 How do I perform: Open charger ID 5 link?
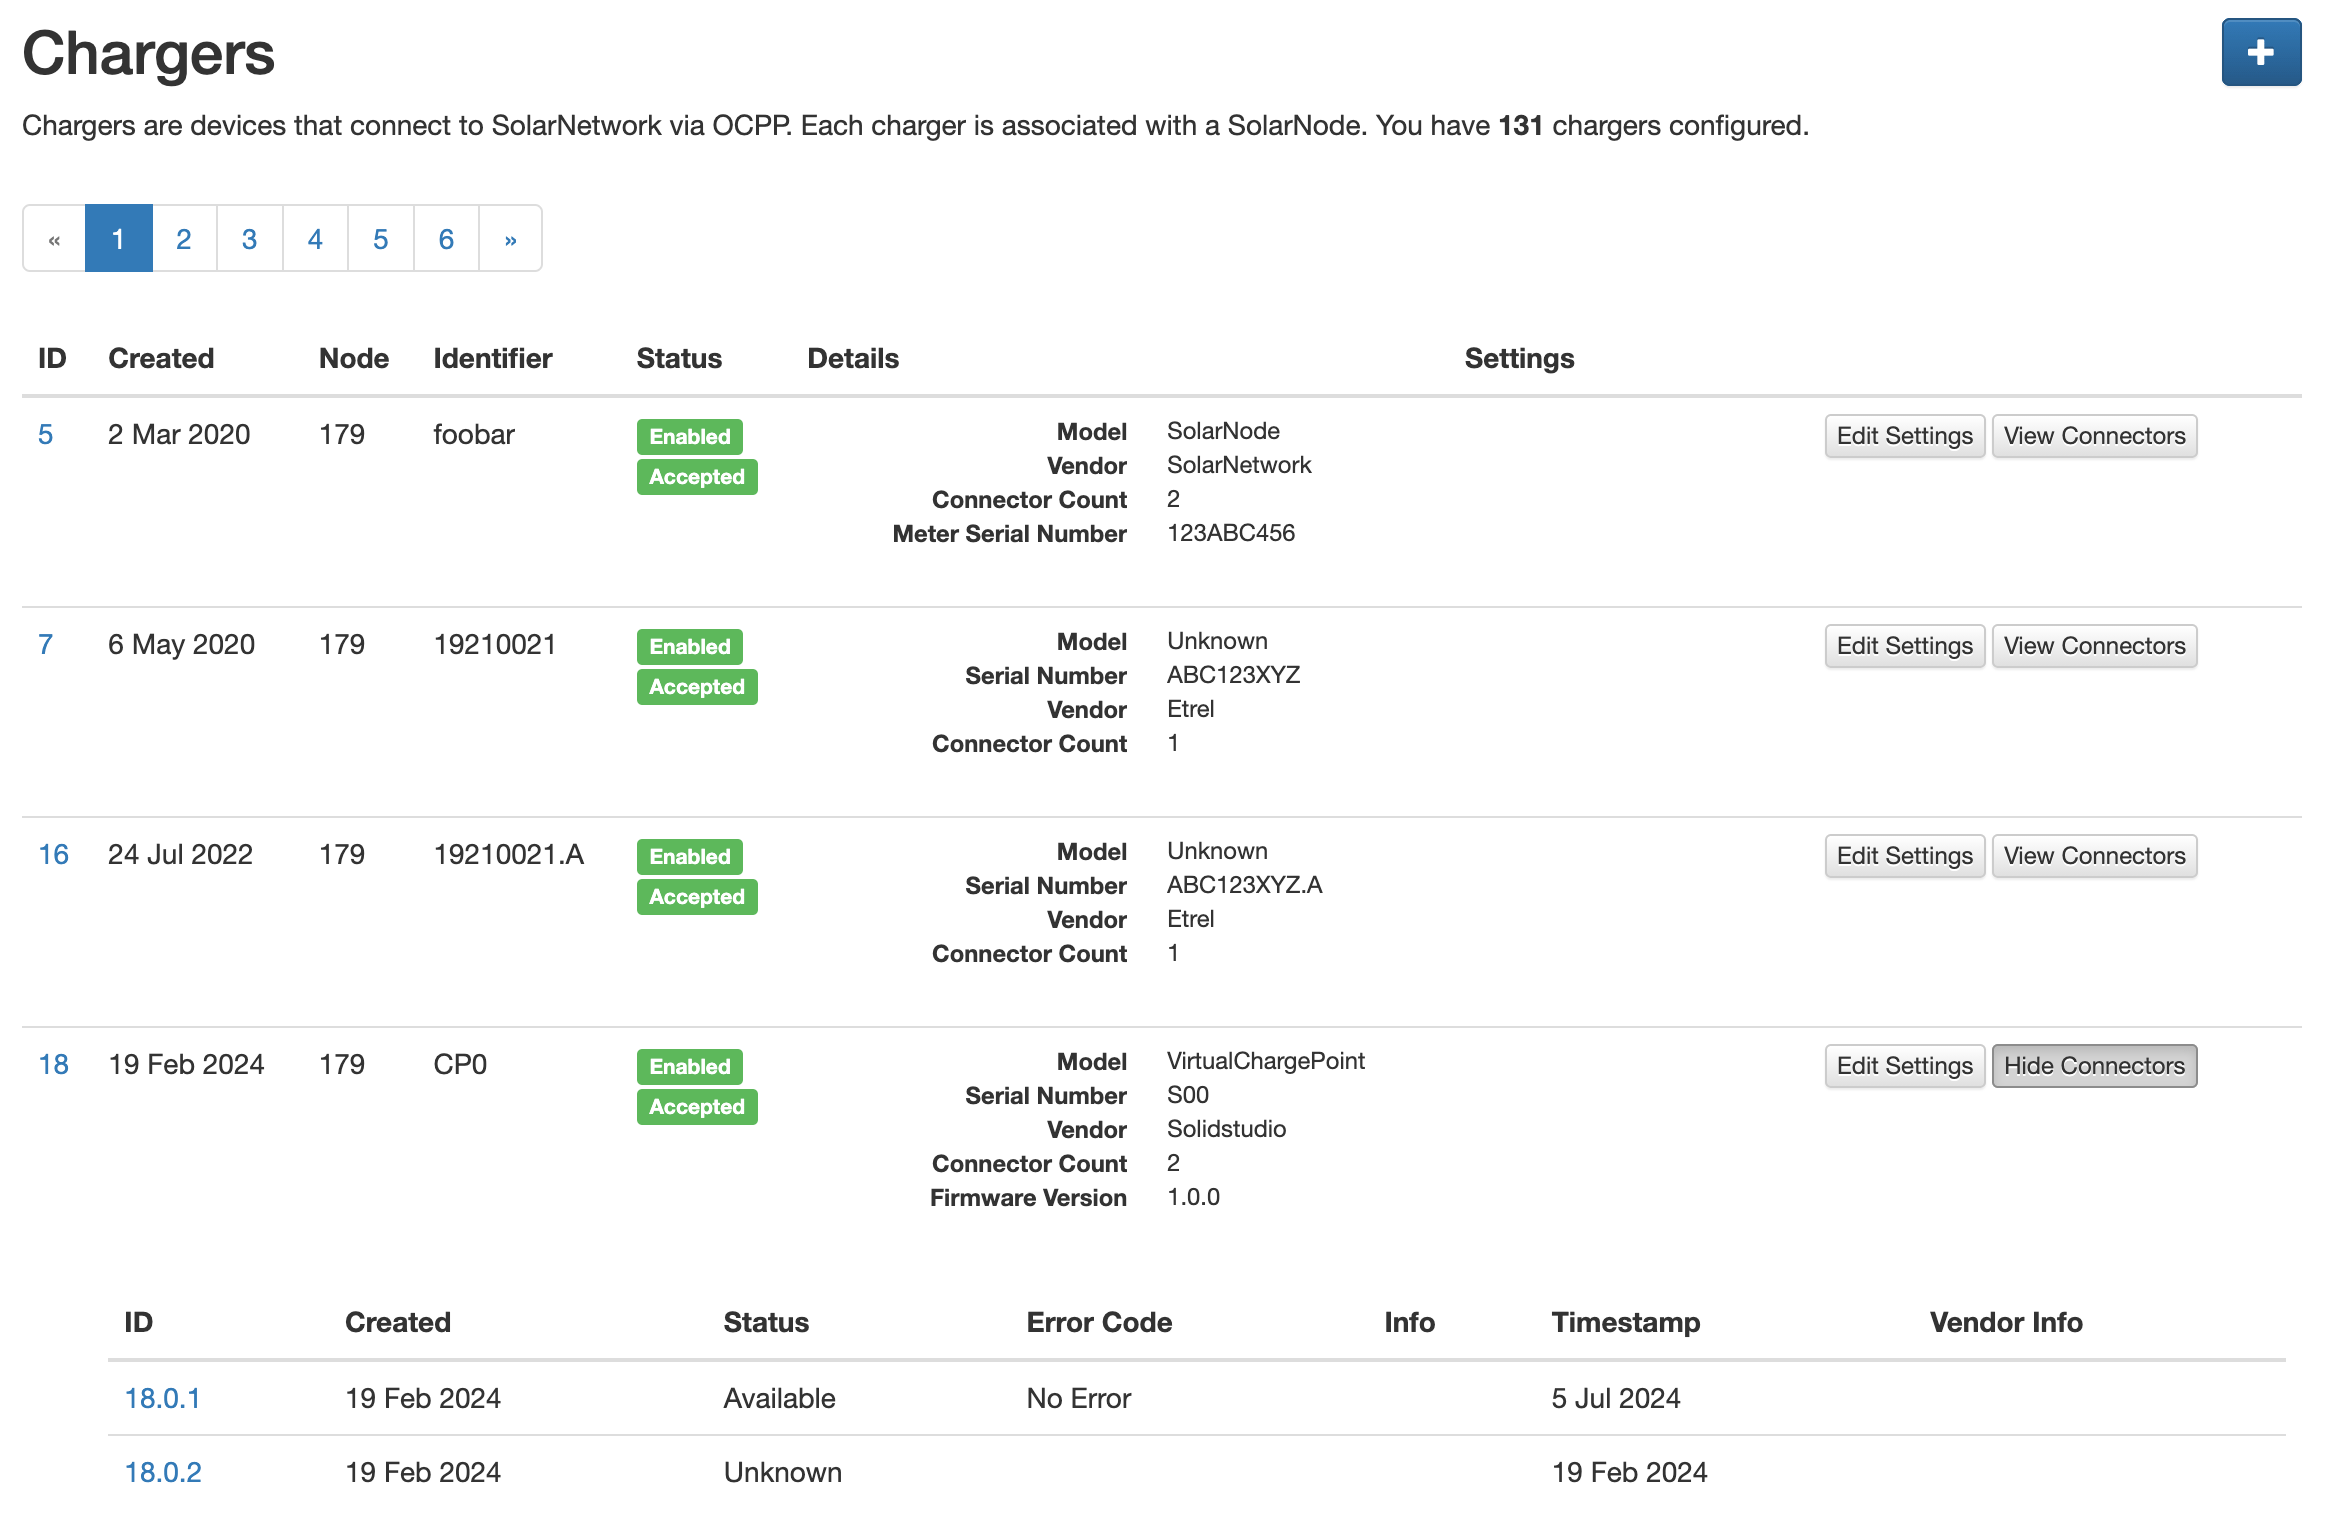tap(45, 434)
